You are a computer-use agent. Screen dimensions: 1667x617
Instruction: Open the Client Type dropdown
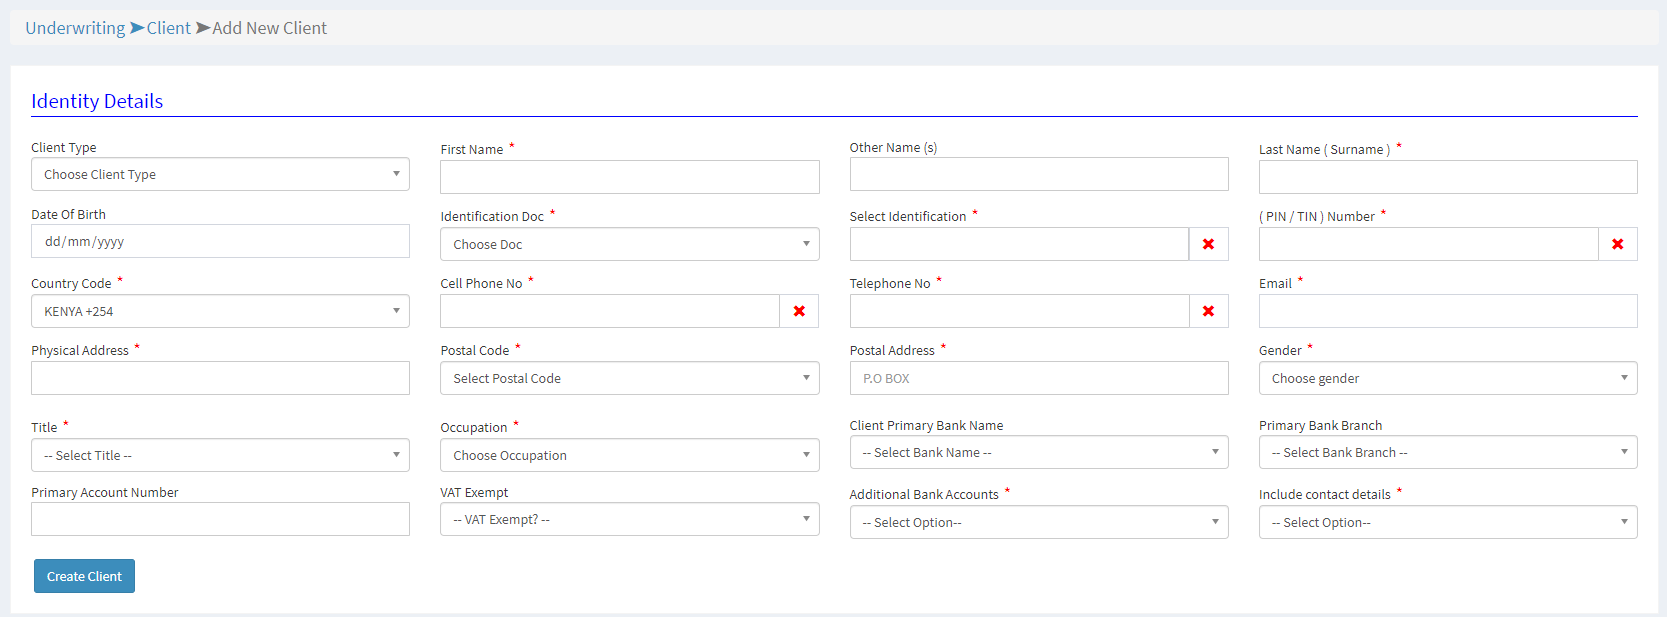click(220, 174)
